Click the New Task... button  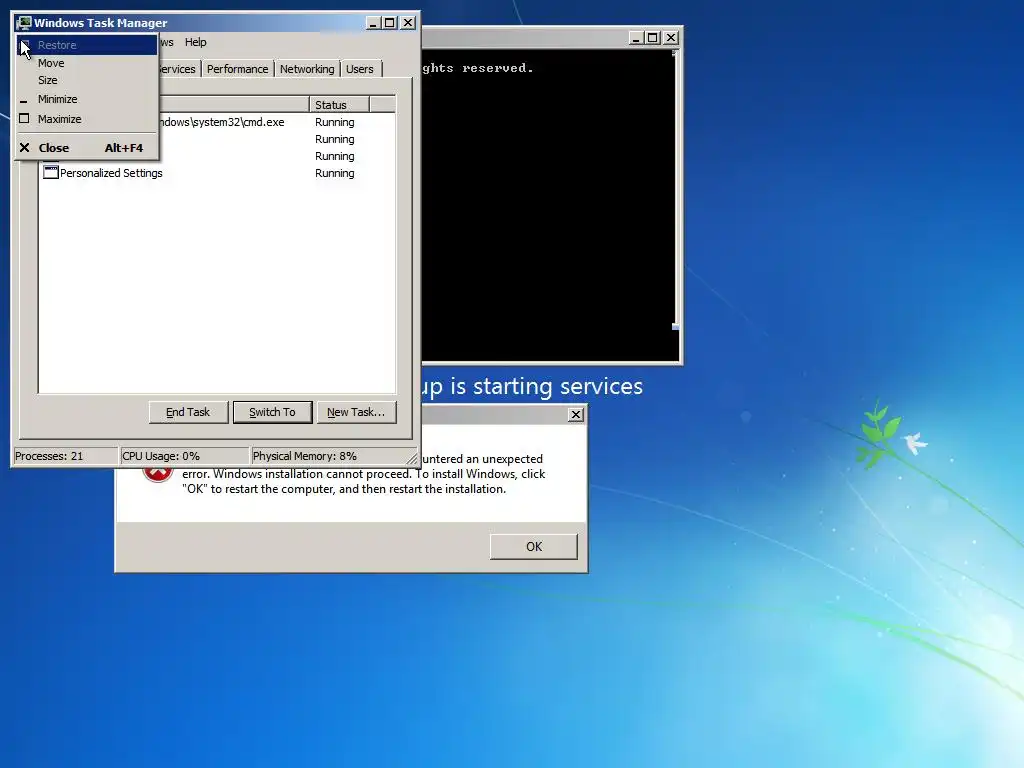356,412
